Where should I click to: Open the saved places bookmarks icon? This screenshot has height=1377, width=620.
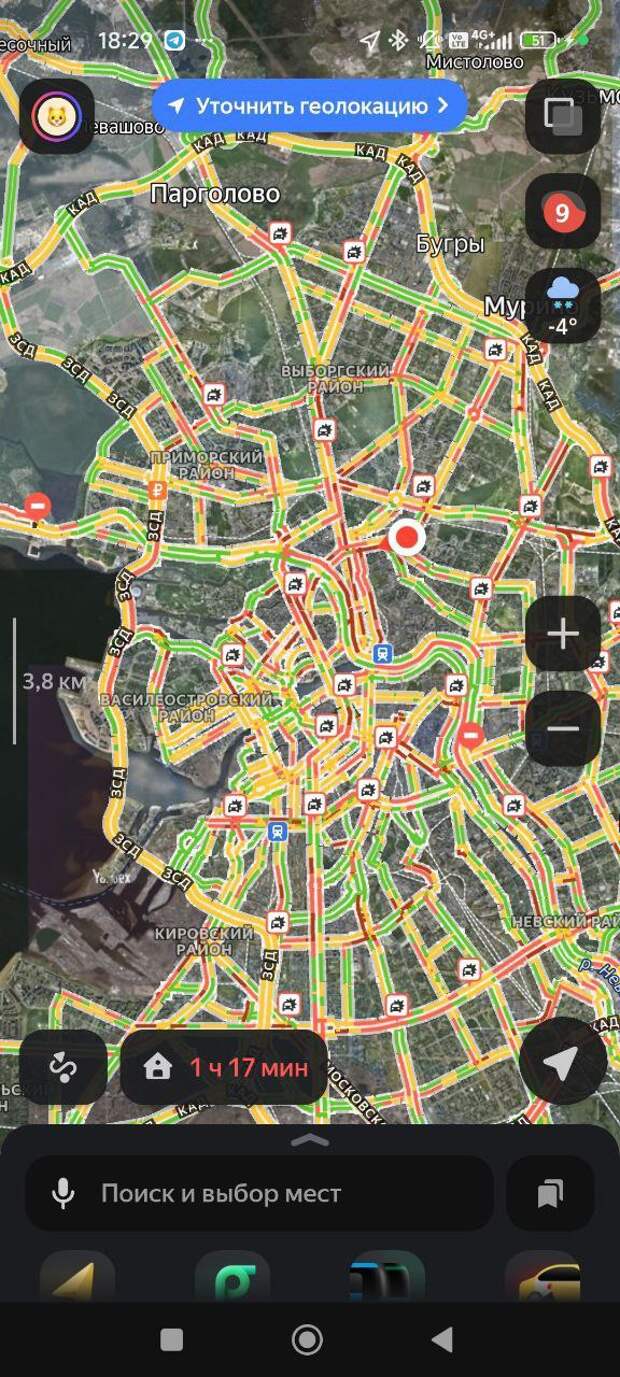(550, 1193)
